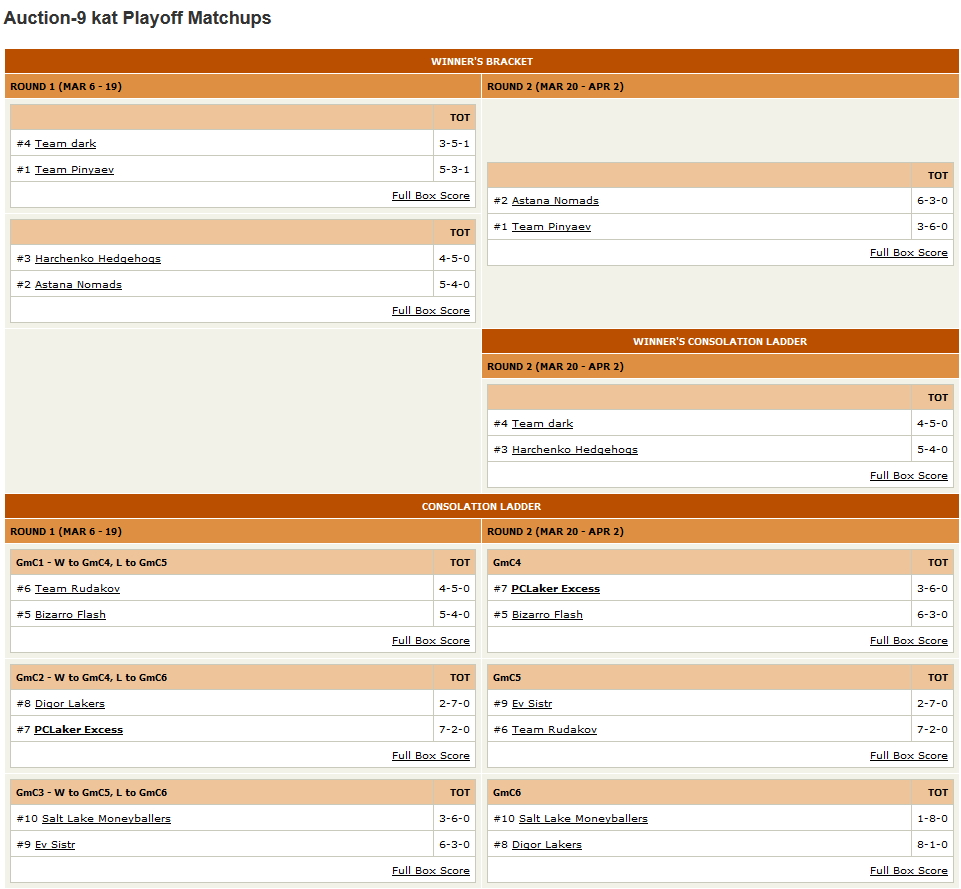The height and width of the screenshot is (889, 961).
Task: Open PCLaker Excess link in GmC2
Action: pyautogui.click(x=78, y=730)
